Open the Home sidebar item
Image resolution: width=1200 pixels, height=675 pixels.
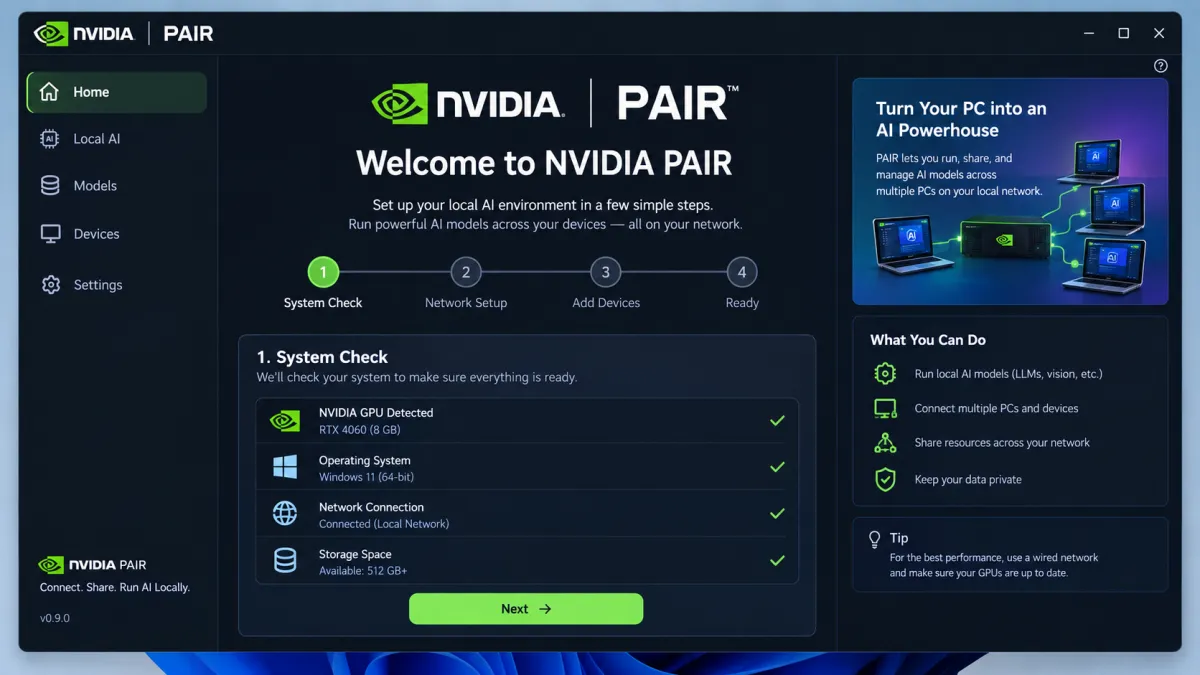pos(116,92)
